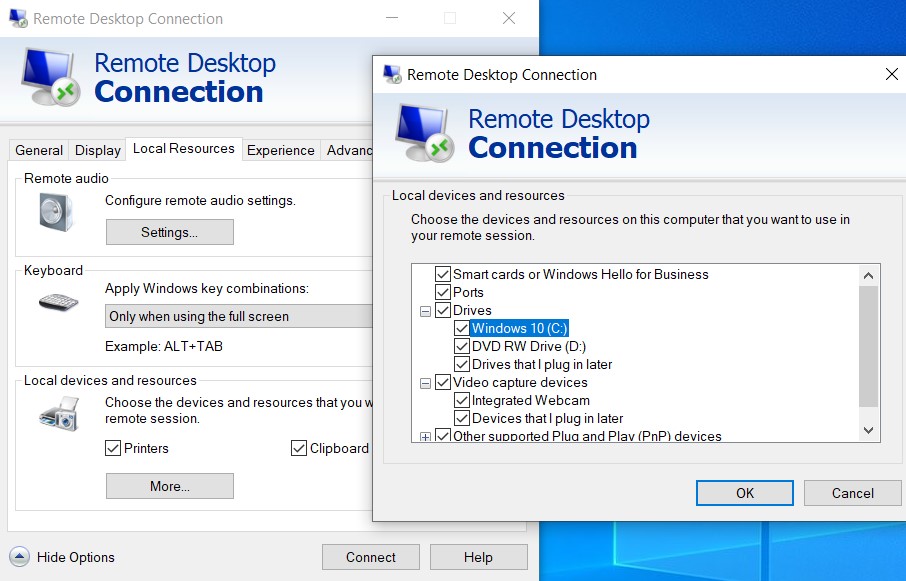The image size is (906, 581).
Task: Uncheck Smart cards or Windows Hello for Business
Action: (443, 274)
